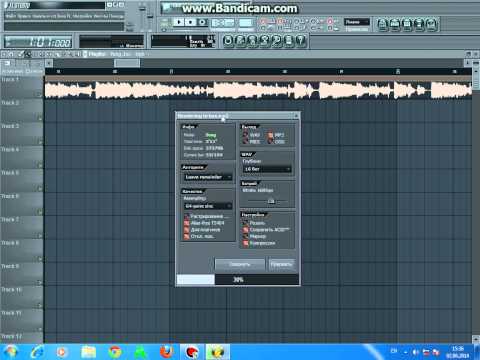The height and width of the screenshot is (360, 480).
Task: Move the playlist horizontal scrollbar handle
Action: click(127, 63)
